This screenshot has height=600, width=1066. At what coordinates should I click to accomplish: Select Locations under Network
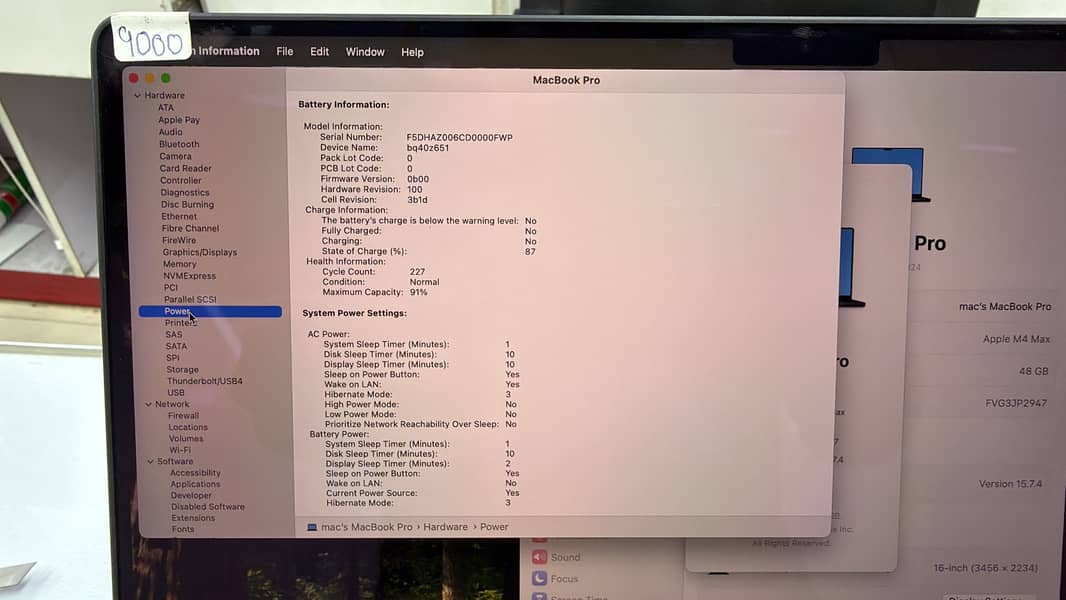tap(188, 427)
